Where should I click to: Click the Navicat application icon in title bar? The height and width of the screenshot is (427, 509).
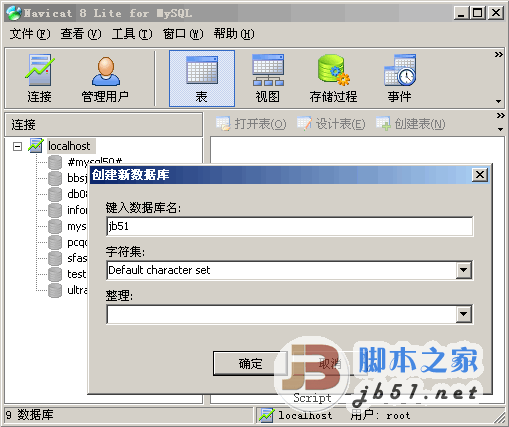pyautogui.click(x=14, y=13)
